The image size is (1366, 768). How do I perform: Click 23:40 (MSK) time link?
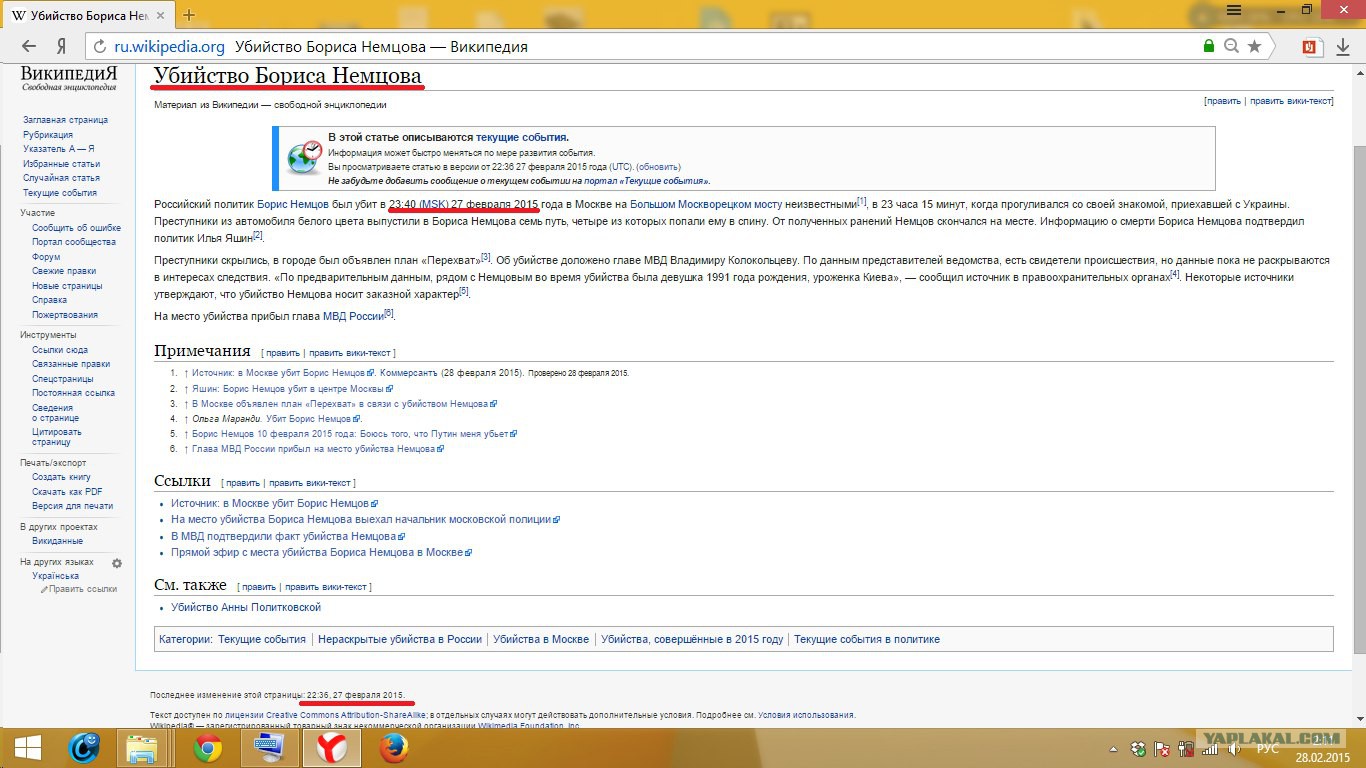pos(418,204)
